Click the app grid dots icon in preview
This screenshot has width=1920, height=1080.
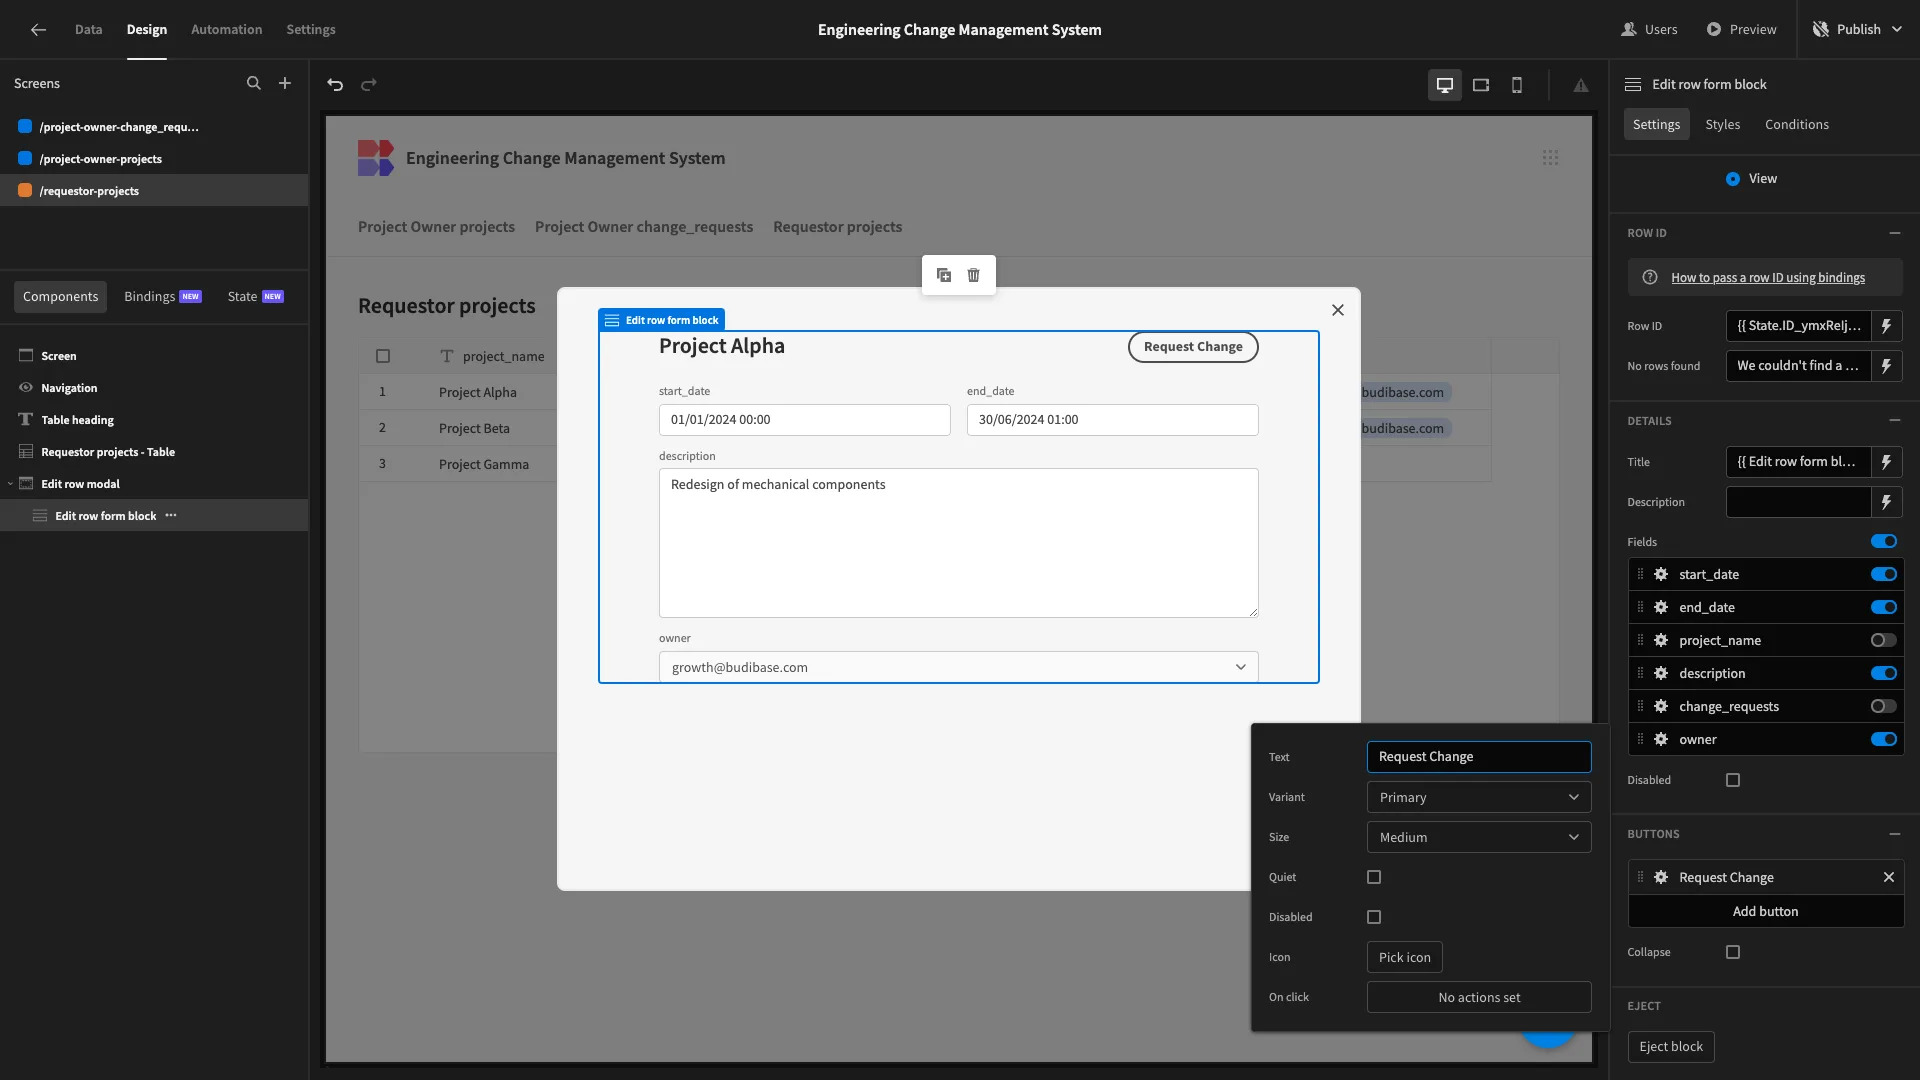click(x=1550, y=158)
